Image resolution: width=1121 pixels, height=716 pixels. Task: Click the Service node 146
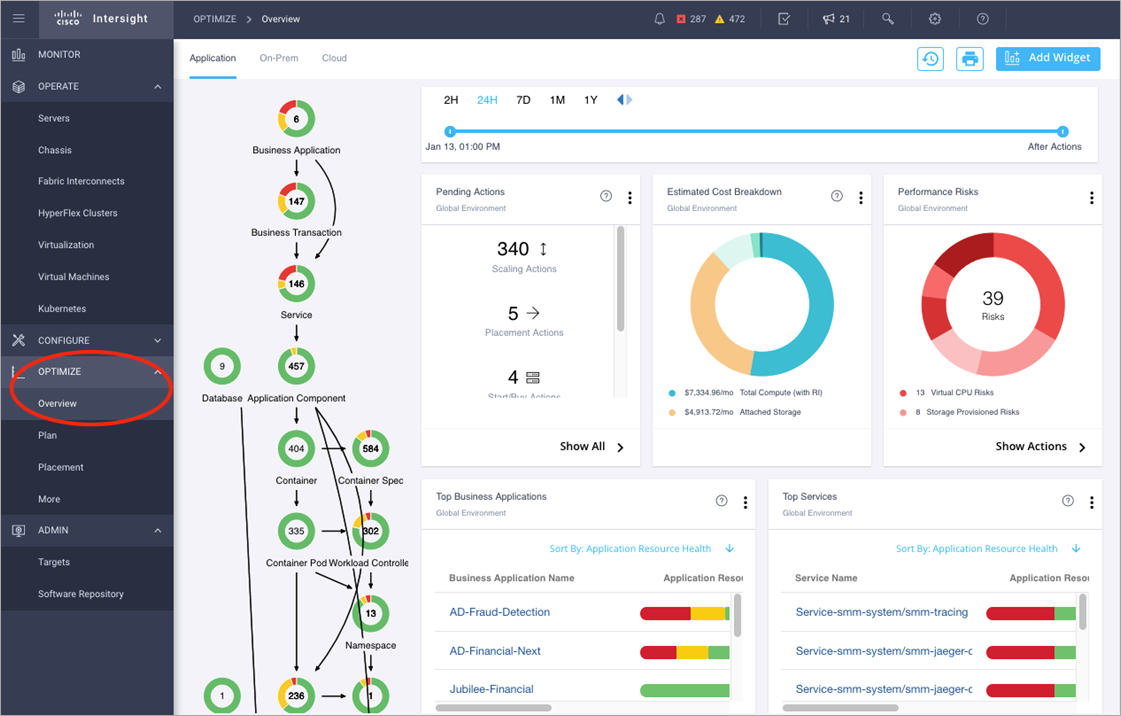click(296, 284)
